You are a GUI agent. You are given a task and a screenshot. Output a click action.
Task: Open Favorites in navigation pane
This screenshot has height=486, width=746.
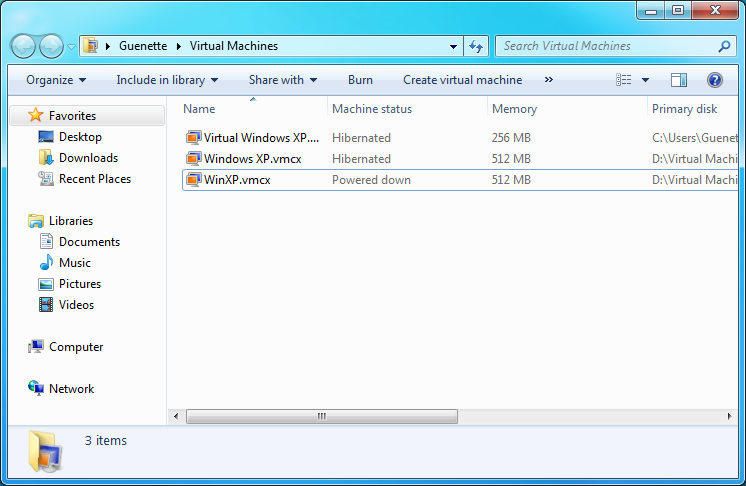click(72, 116)
